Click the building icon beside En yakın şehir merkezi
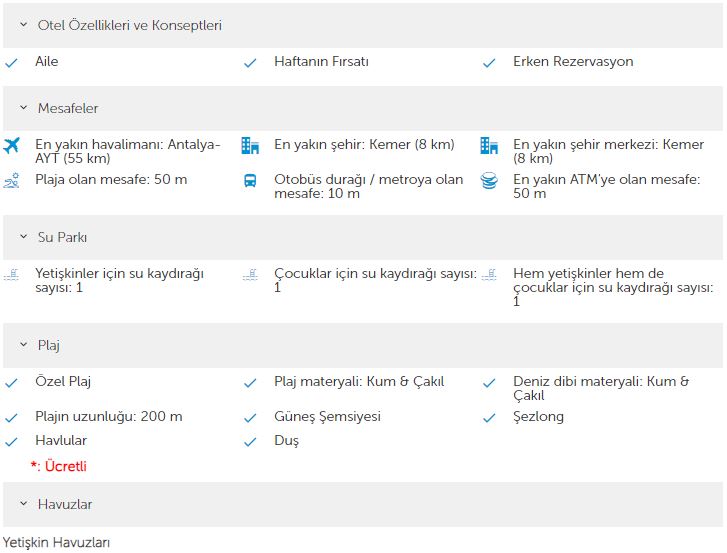Image resolution: width=727 pixels, height=553 pixels. (x=489, y=146)
